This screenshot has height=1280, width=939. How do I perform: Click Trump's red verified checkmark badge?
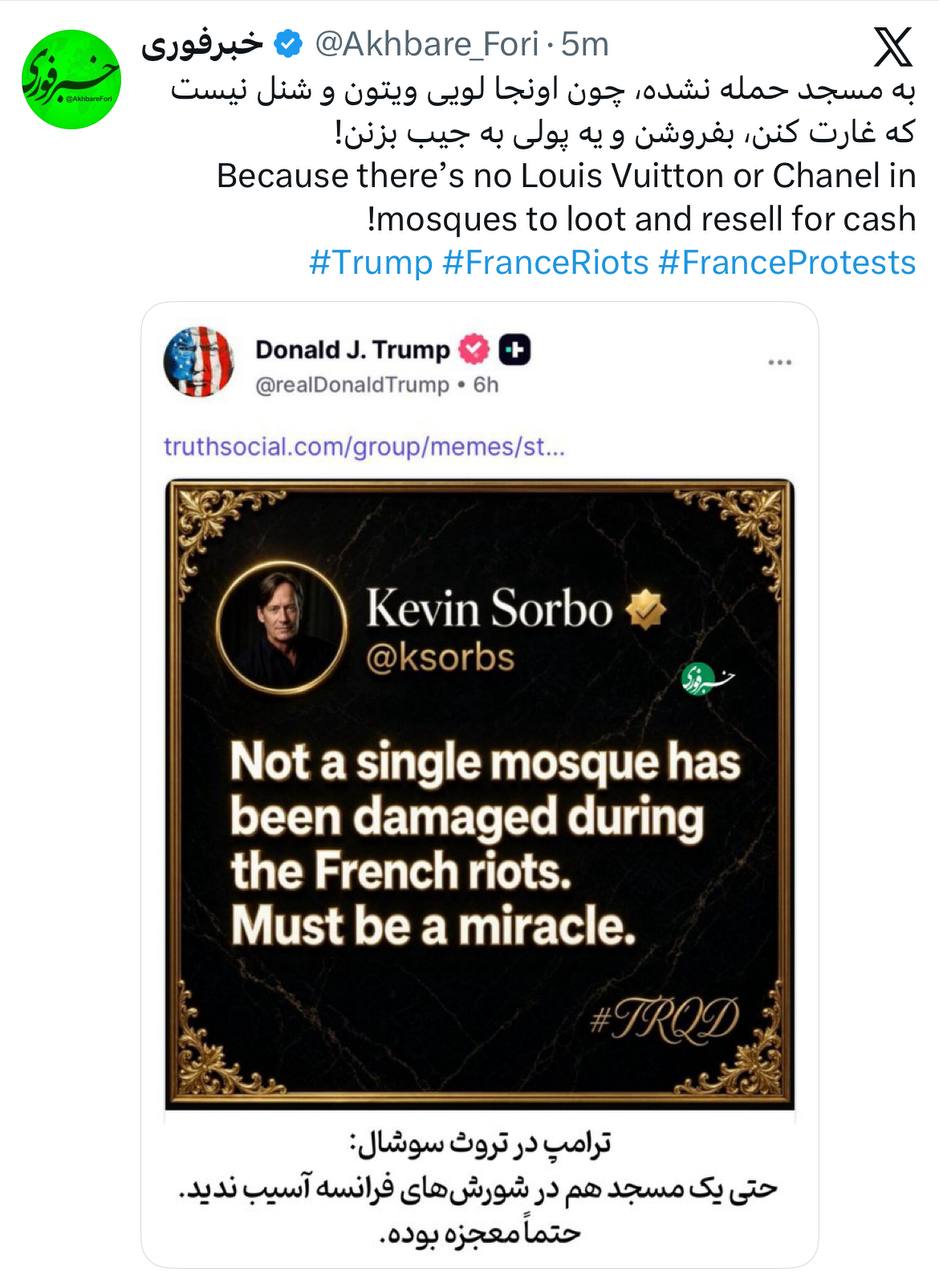[474, 349]
